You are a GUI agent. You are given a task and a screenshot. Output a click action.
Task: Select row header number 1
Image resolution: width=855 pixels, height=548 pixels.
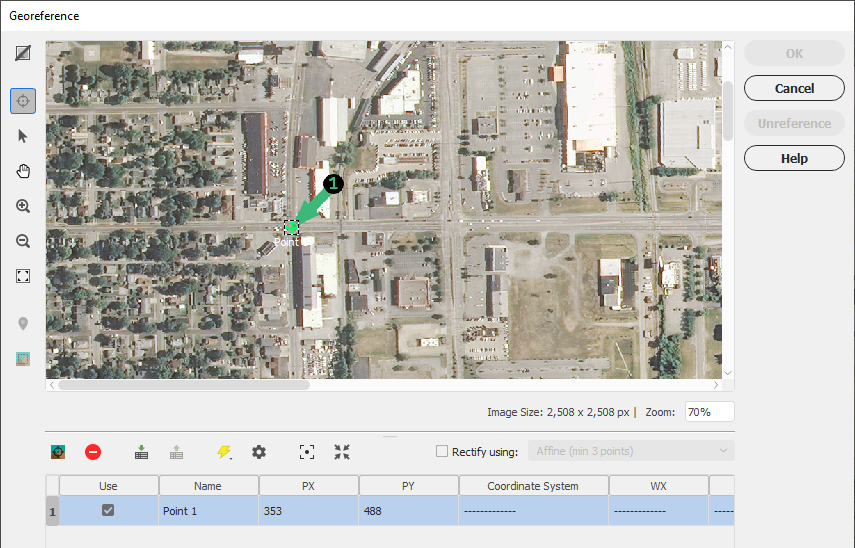(x=52, y=511)
